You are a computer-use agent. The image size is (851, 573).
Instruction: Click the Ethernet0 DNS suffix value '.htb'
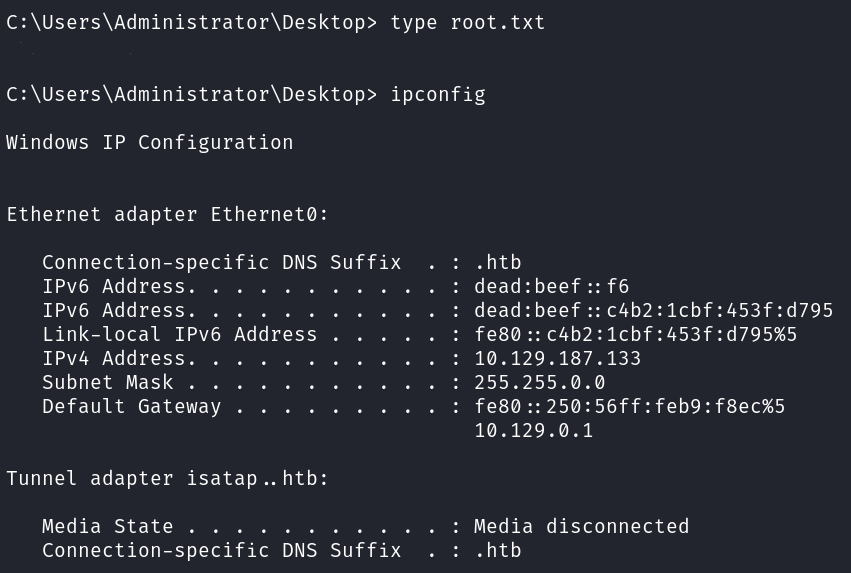point(497,262)
